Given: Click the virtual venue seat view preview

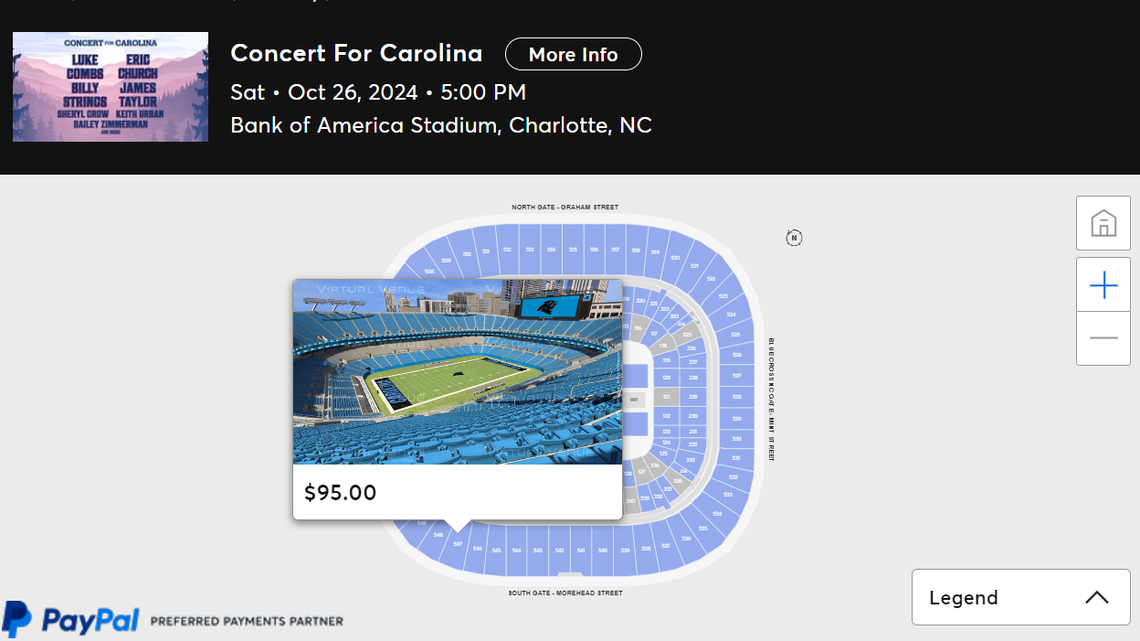Looking at the screenshot, I should pyautogui.click(x=457, y=372).
